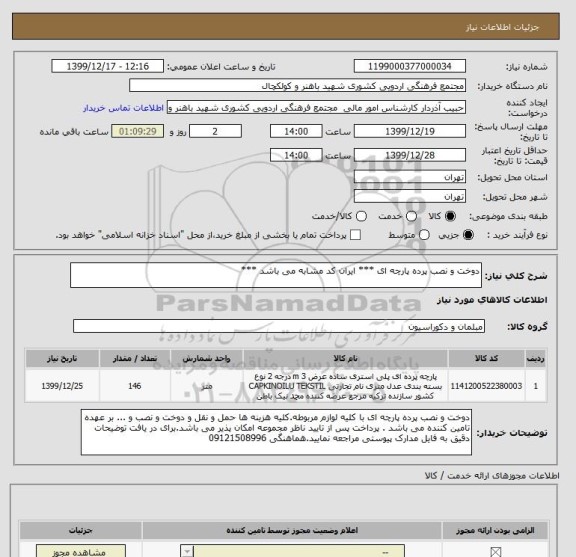This screenshot has height=557, width=576.
Task: Select the کالا radio button
Action: [450, 216]
